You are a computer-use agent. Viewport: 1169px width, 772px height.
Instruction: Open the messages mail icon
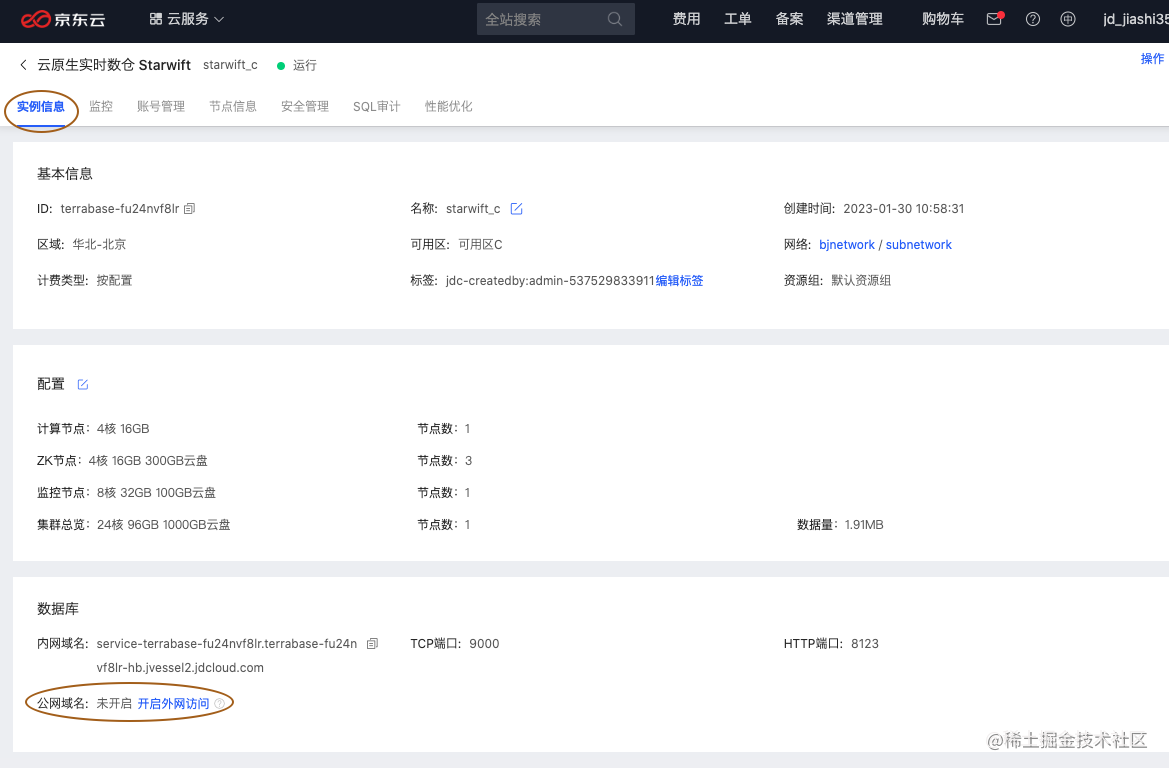pyautogui.click(x=995, y=19)
